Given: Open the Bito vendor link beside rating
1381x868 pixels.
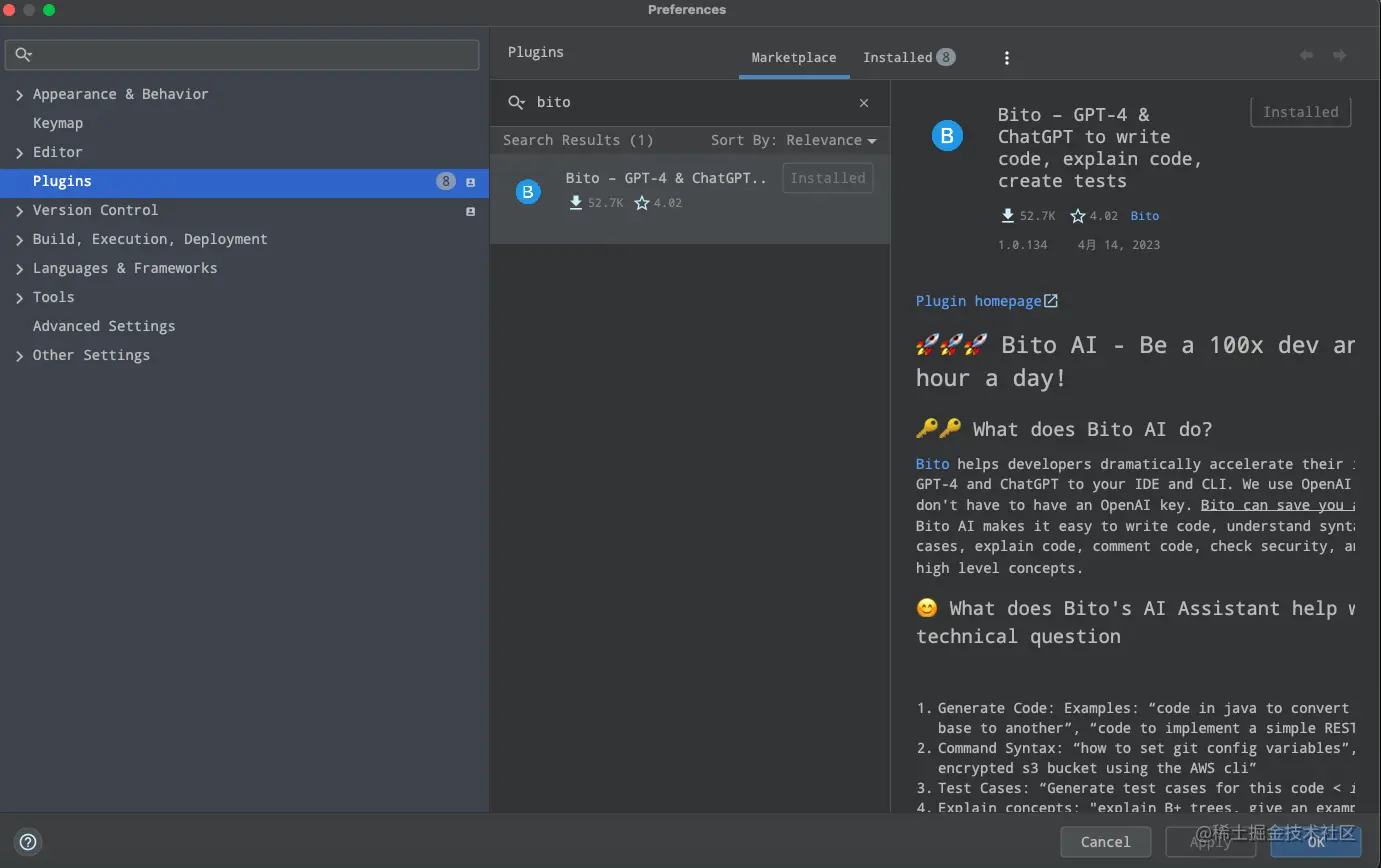Looking at the screenshot, I should point(1145,216).
